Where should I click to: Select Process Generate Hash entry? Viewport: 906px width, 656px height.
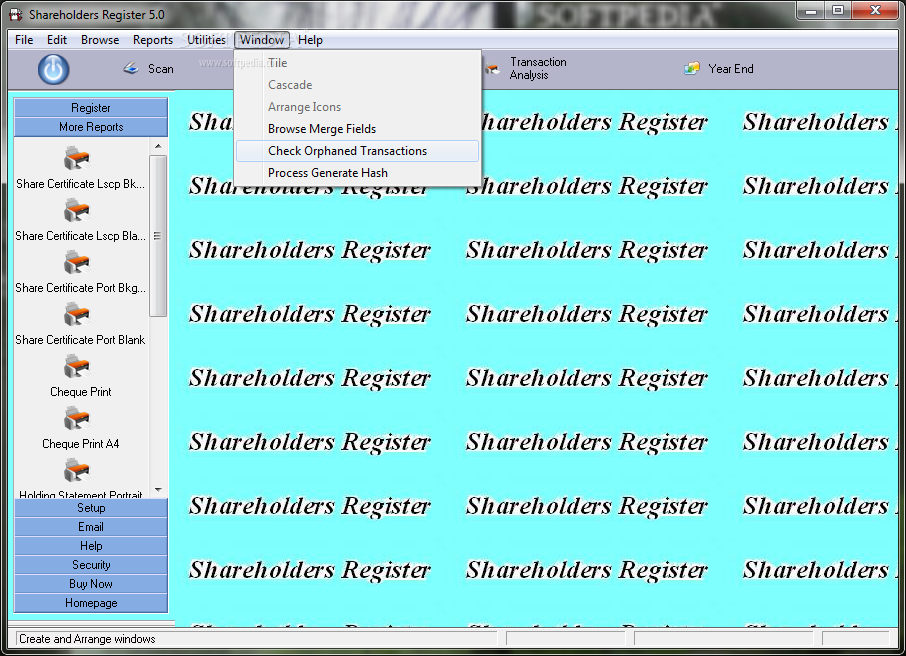point(357,173)
